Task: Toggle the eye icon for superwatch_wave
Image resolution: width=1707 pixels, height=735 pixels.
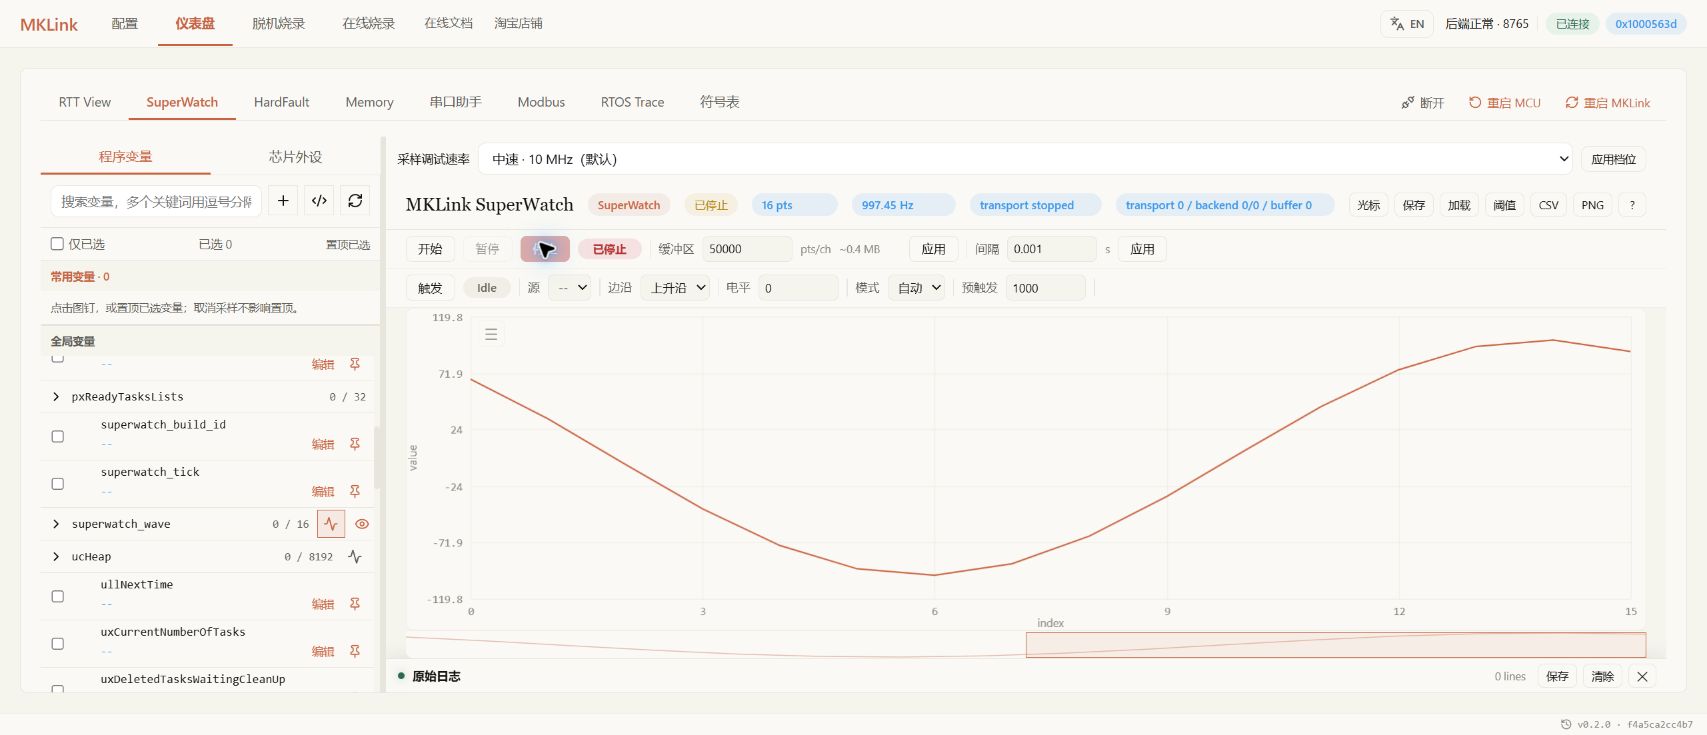Action: click(362, 524)
